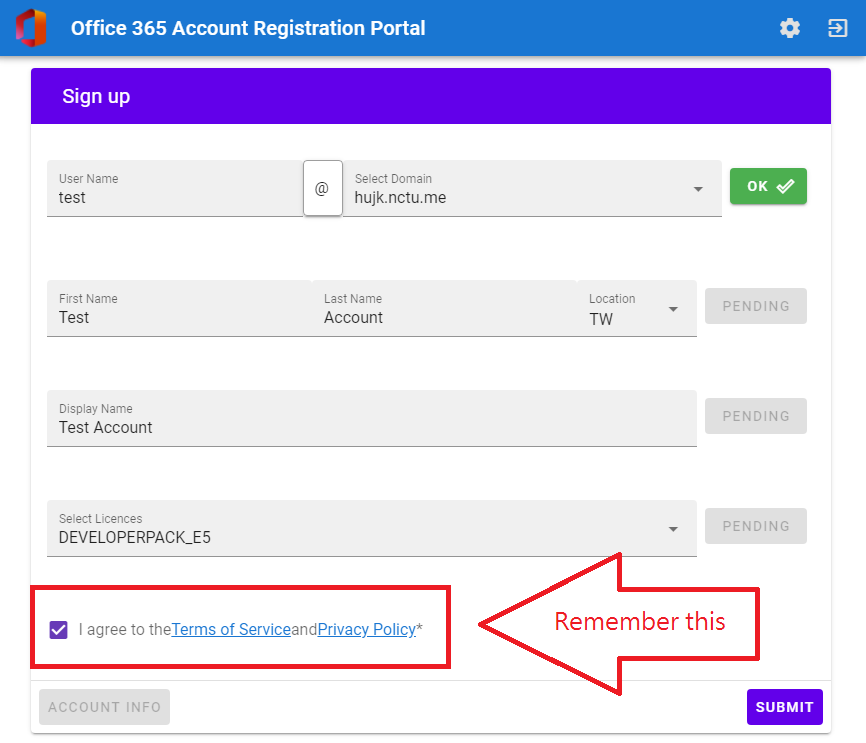
Task: Click the @ symbol box
Action: click(x=323, y=188)
